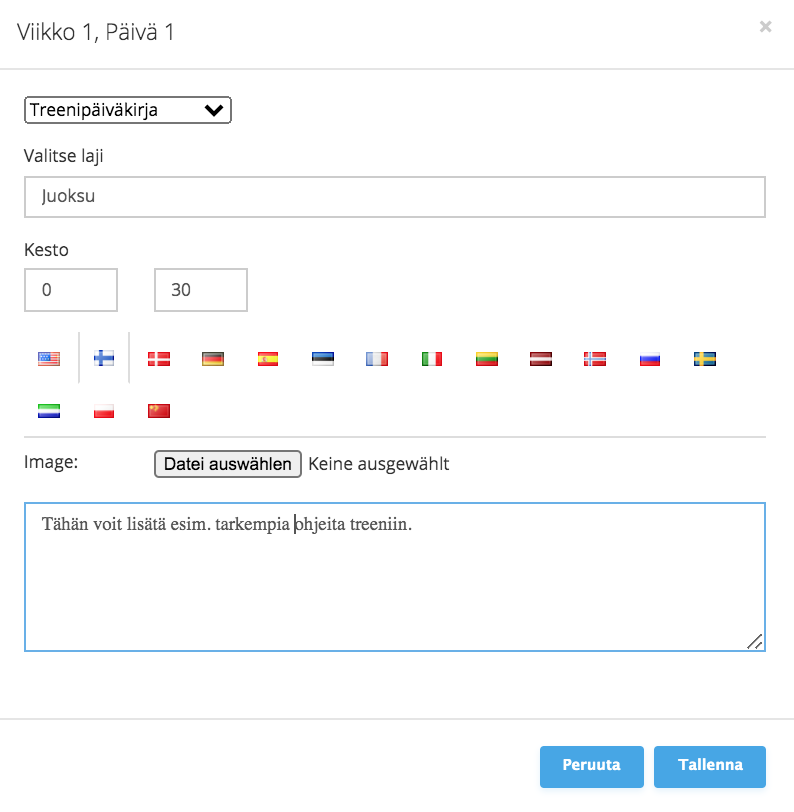Click the Datei auswählen file button
The image size is (794, 812).
pyautogui.click(x=228, y=464)
